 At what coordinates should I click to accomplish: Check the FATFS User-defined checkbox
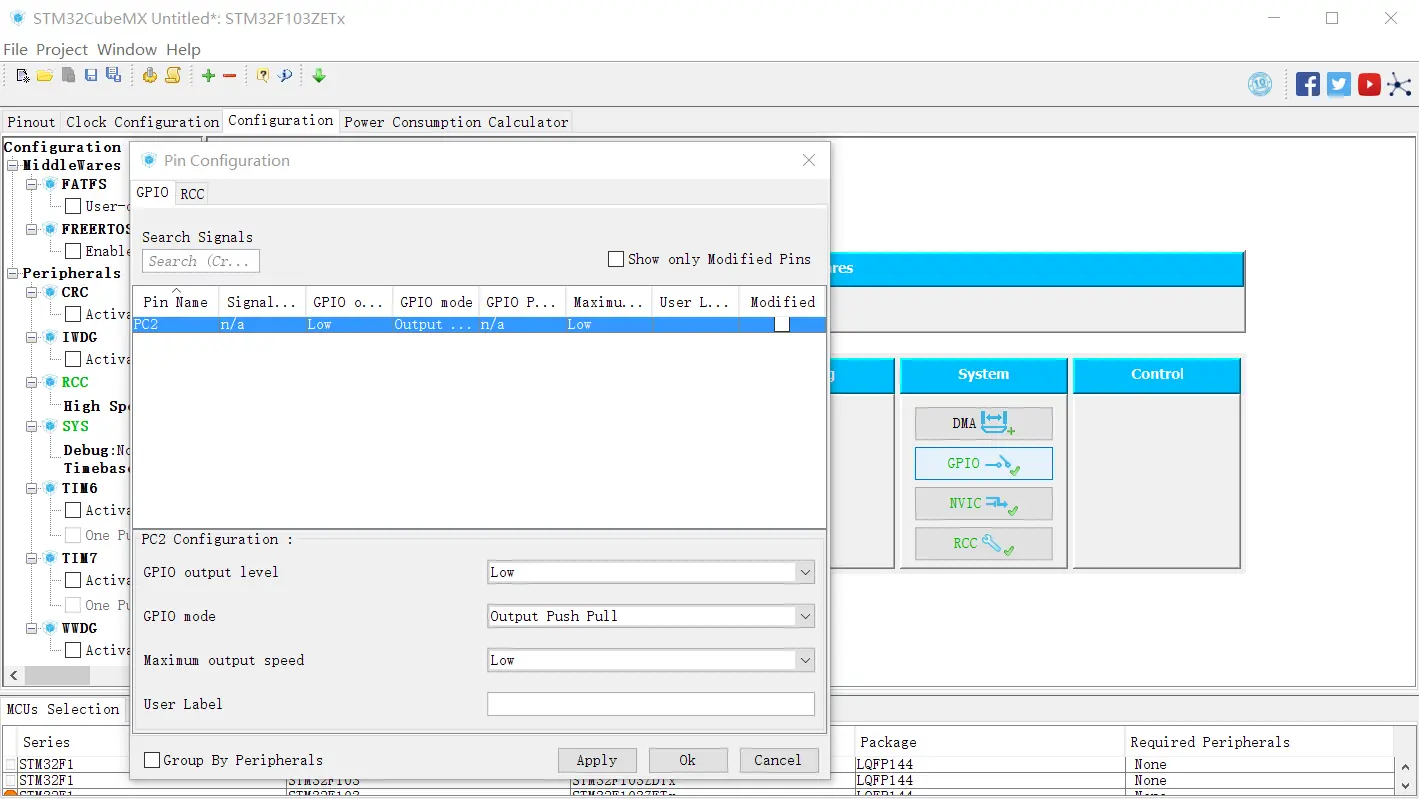(73, 206)
